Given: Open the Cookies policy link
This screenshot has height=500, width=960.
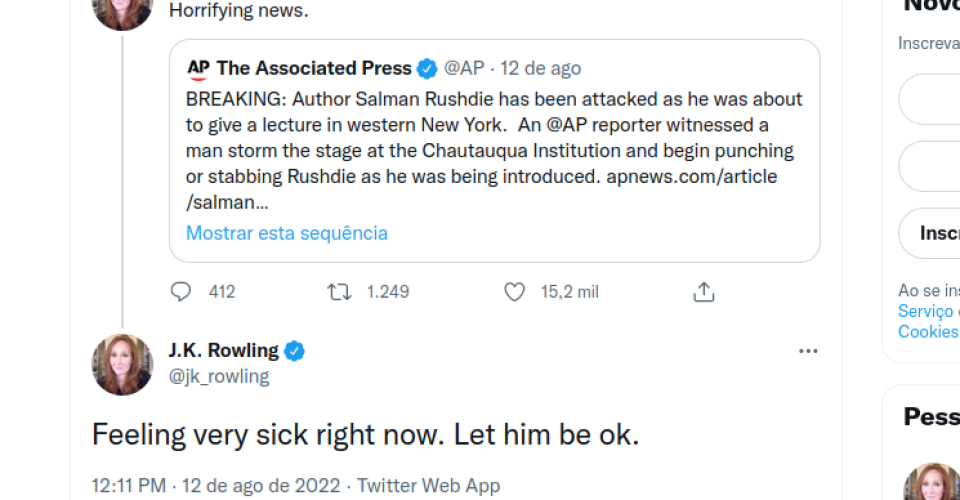Looking at the screenshot, I should coord(928,331).
